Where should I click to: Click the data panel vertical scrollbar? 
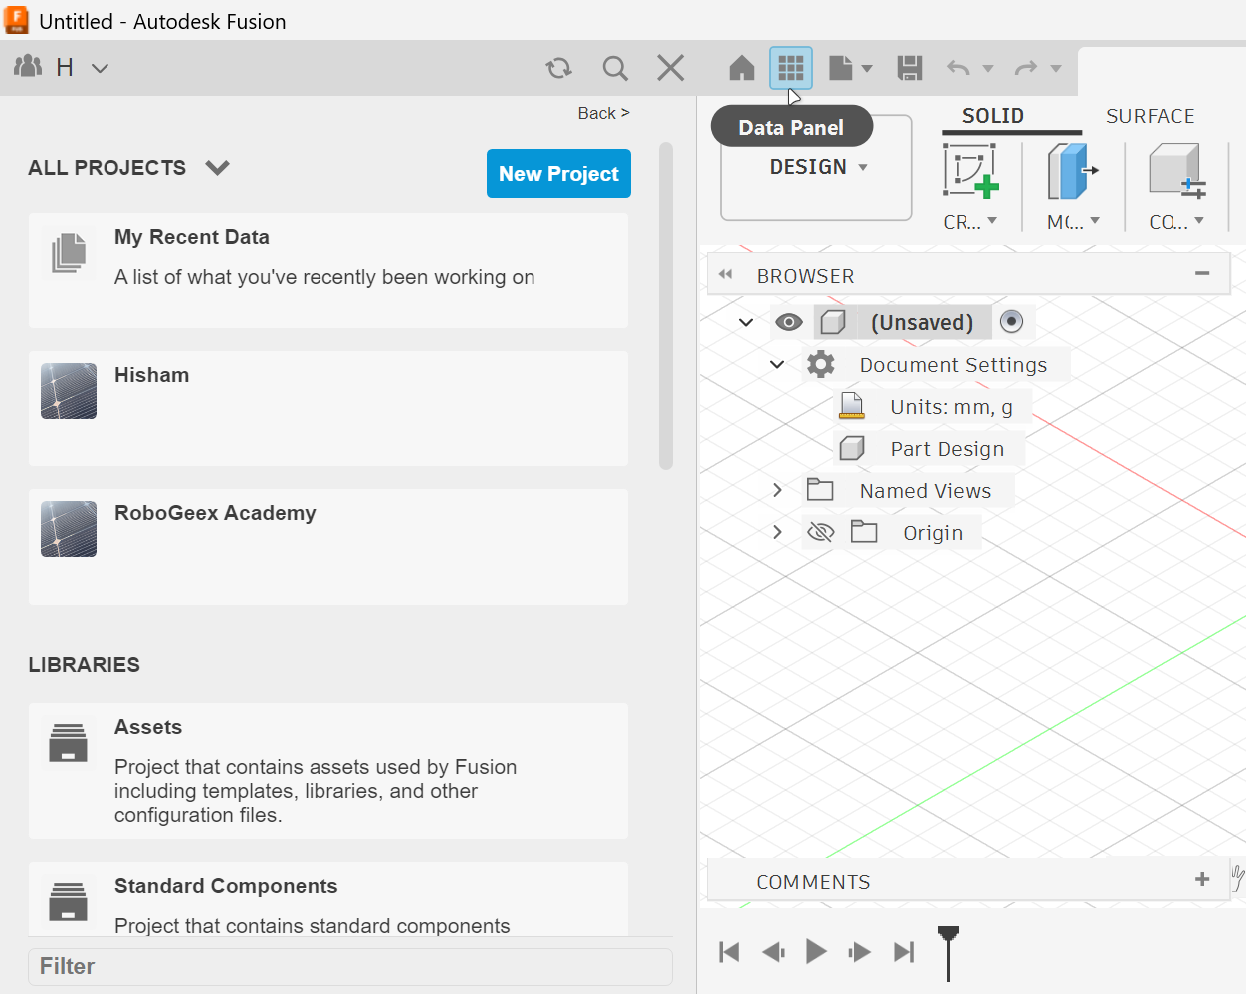(x=666, y=306)
